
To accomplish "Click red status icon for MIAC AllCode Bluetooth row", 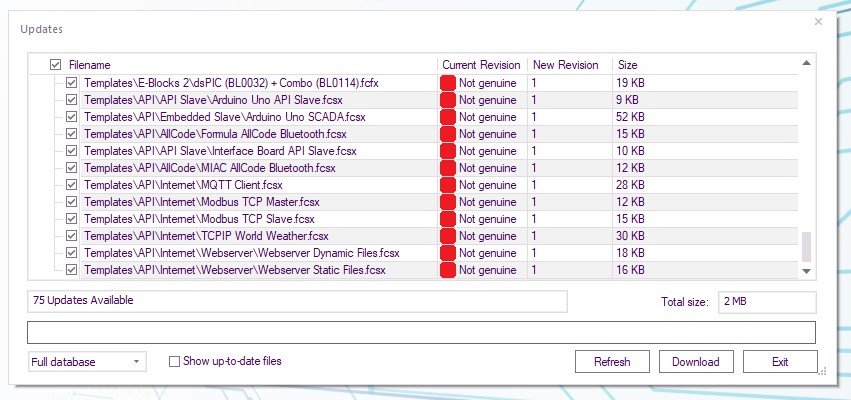I will click(448, 168).
